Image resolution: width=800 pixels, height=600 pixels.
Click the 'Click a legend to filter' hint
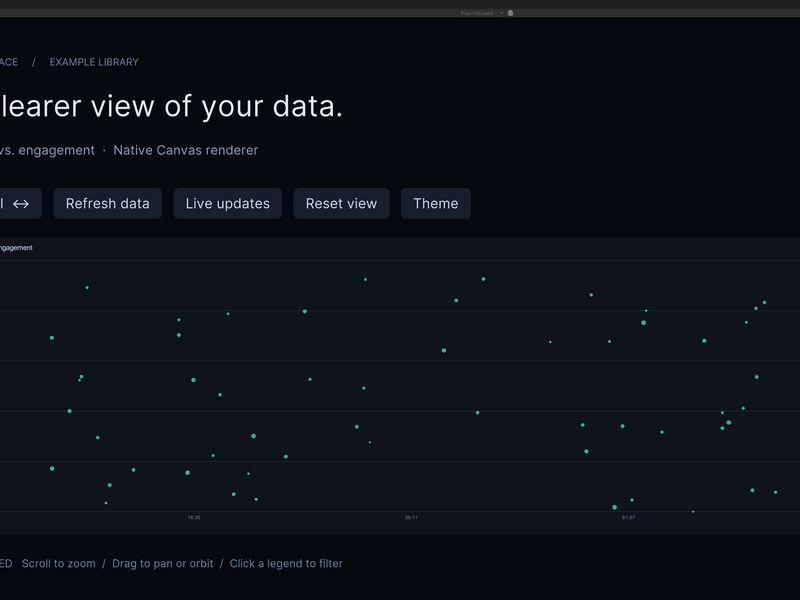click(x=286, y=564)
